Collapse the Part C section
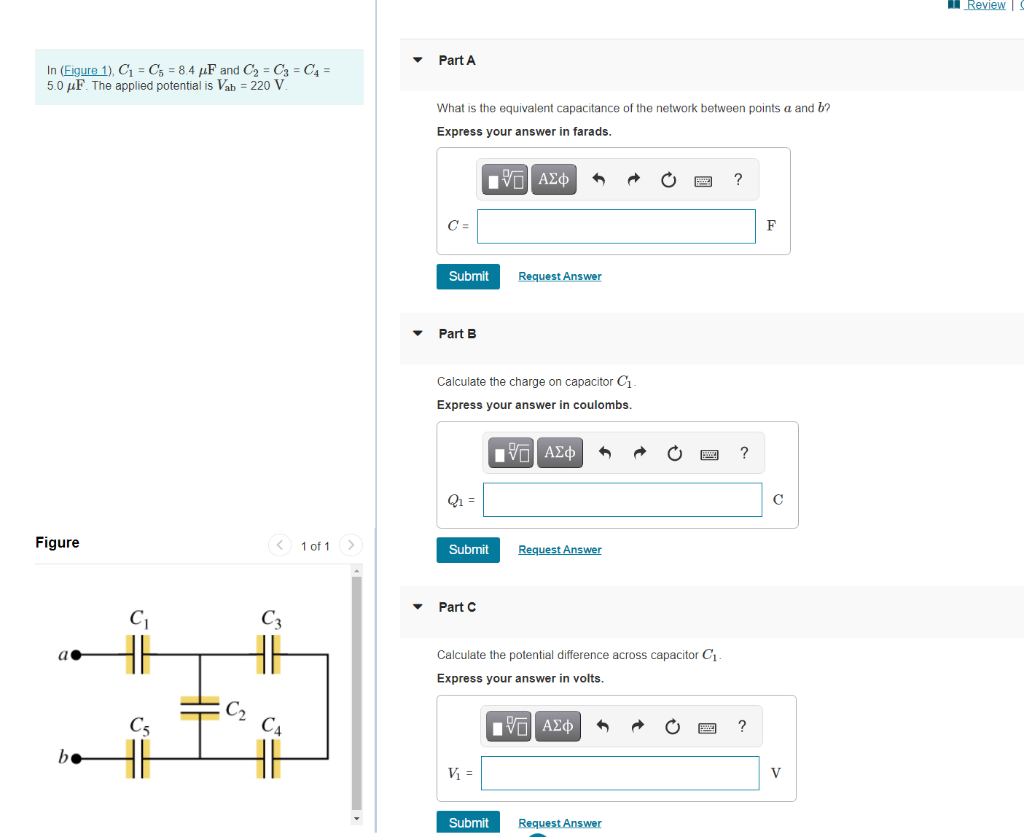The width and height of the screenshot is (1024, 837). [x=417, y=606]
